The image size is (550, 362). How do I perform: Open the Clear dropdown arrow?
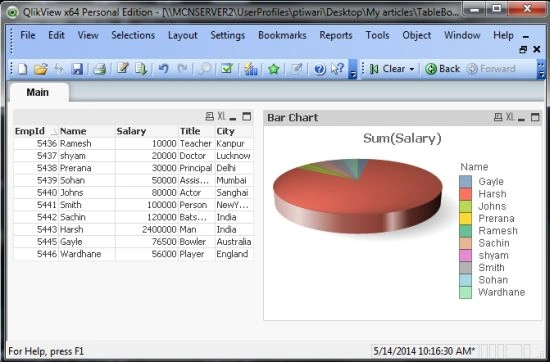[412, 69]
